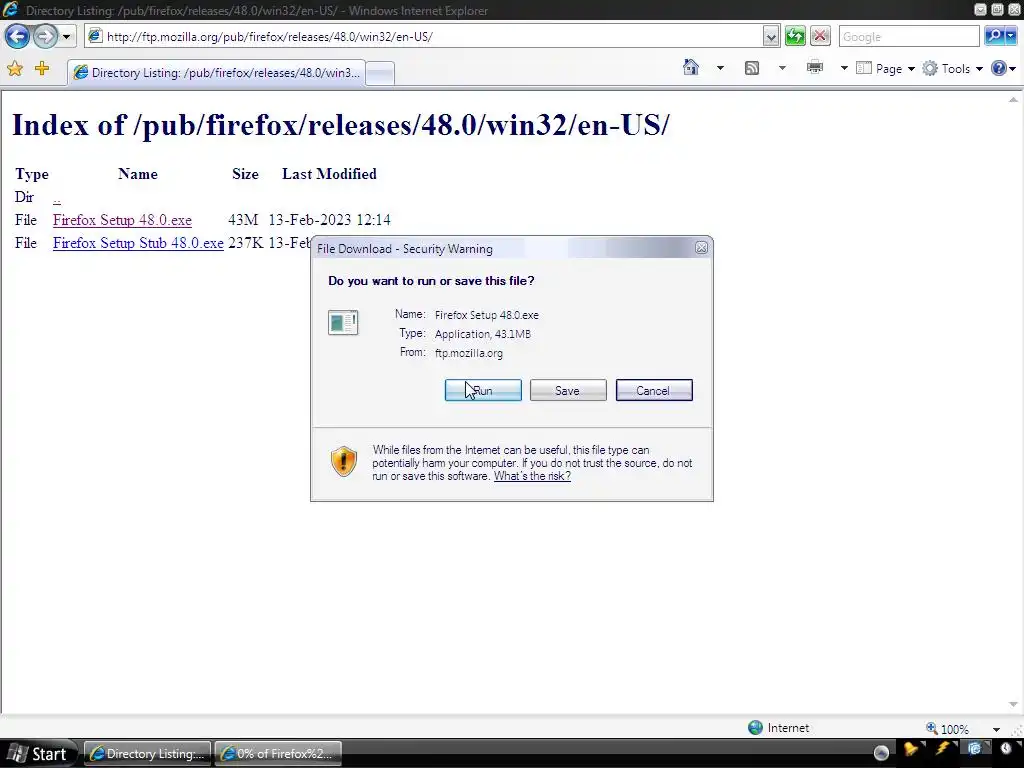Click the Back navigation arrow
This screenshot has width=1024, height=768.
click(x=18, y=37)
